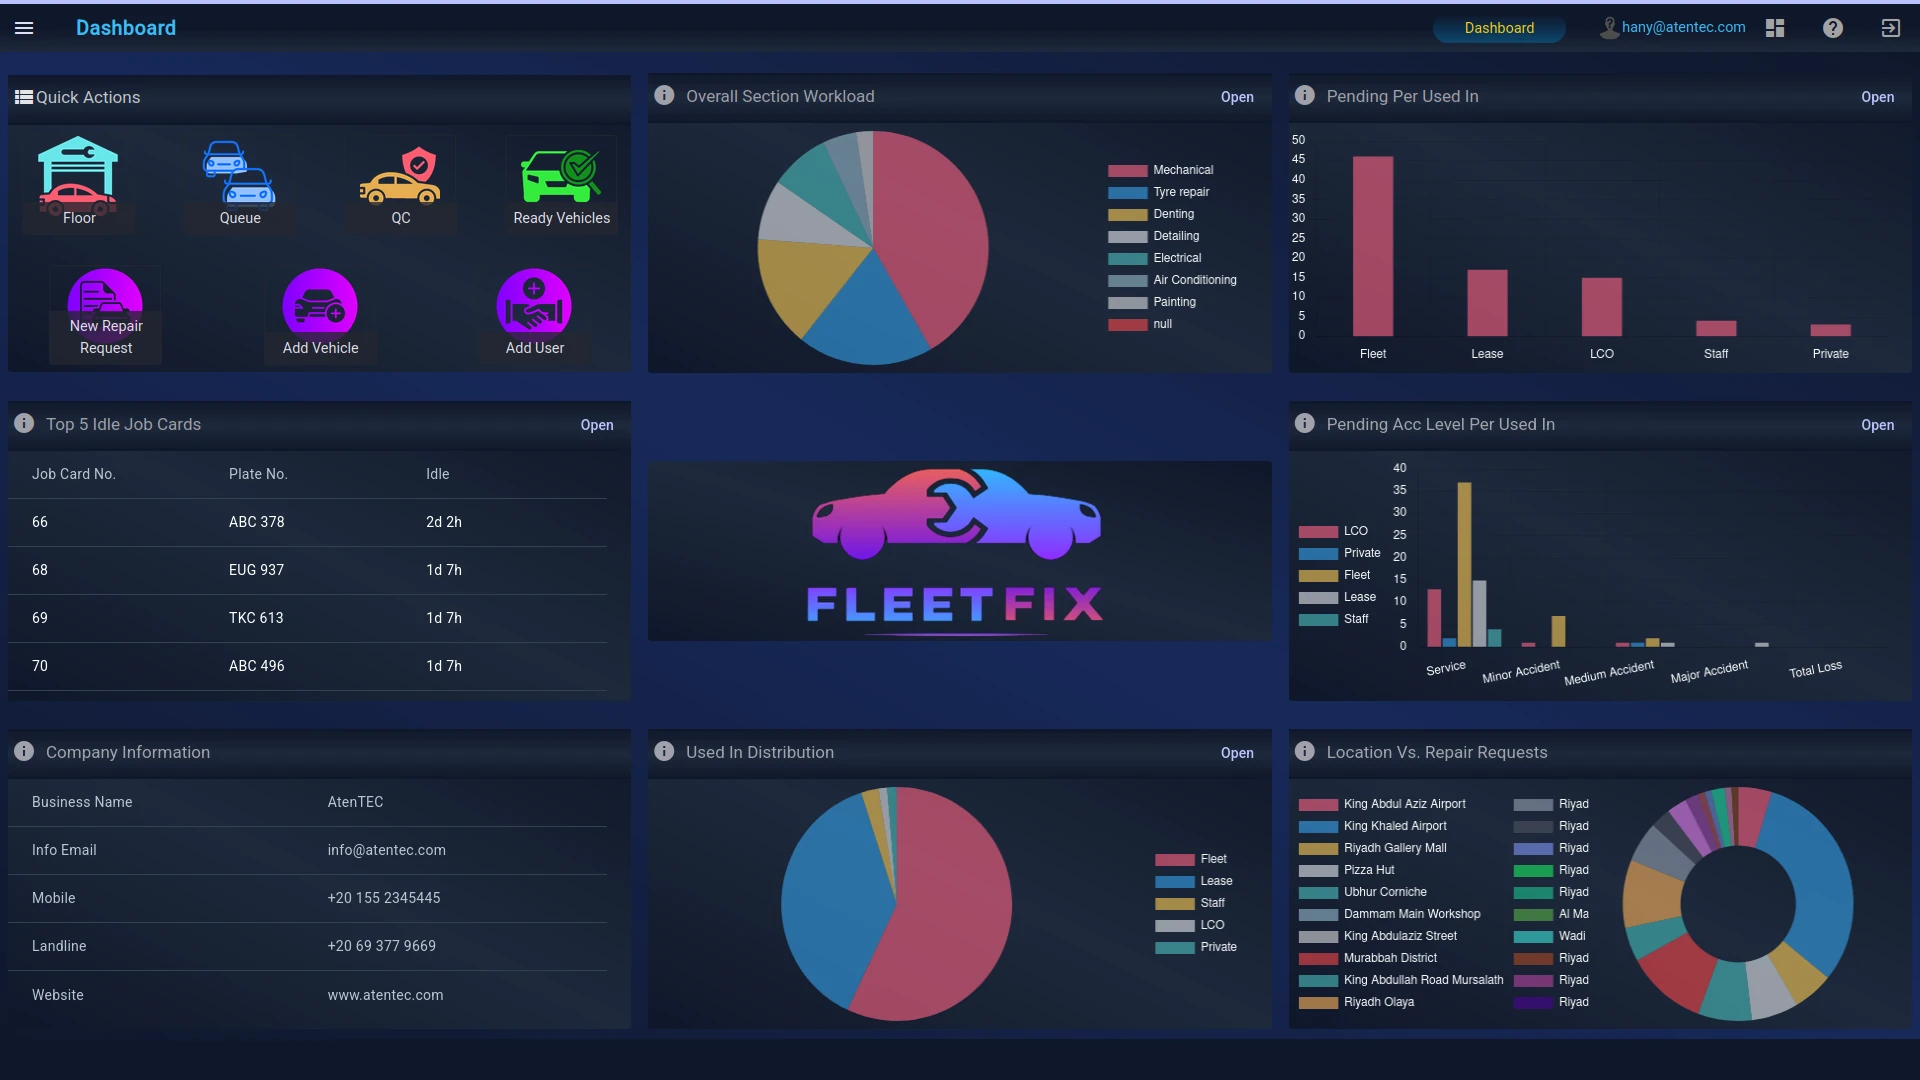Click the Dashboard tab in navbar

(1498, 28)
